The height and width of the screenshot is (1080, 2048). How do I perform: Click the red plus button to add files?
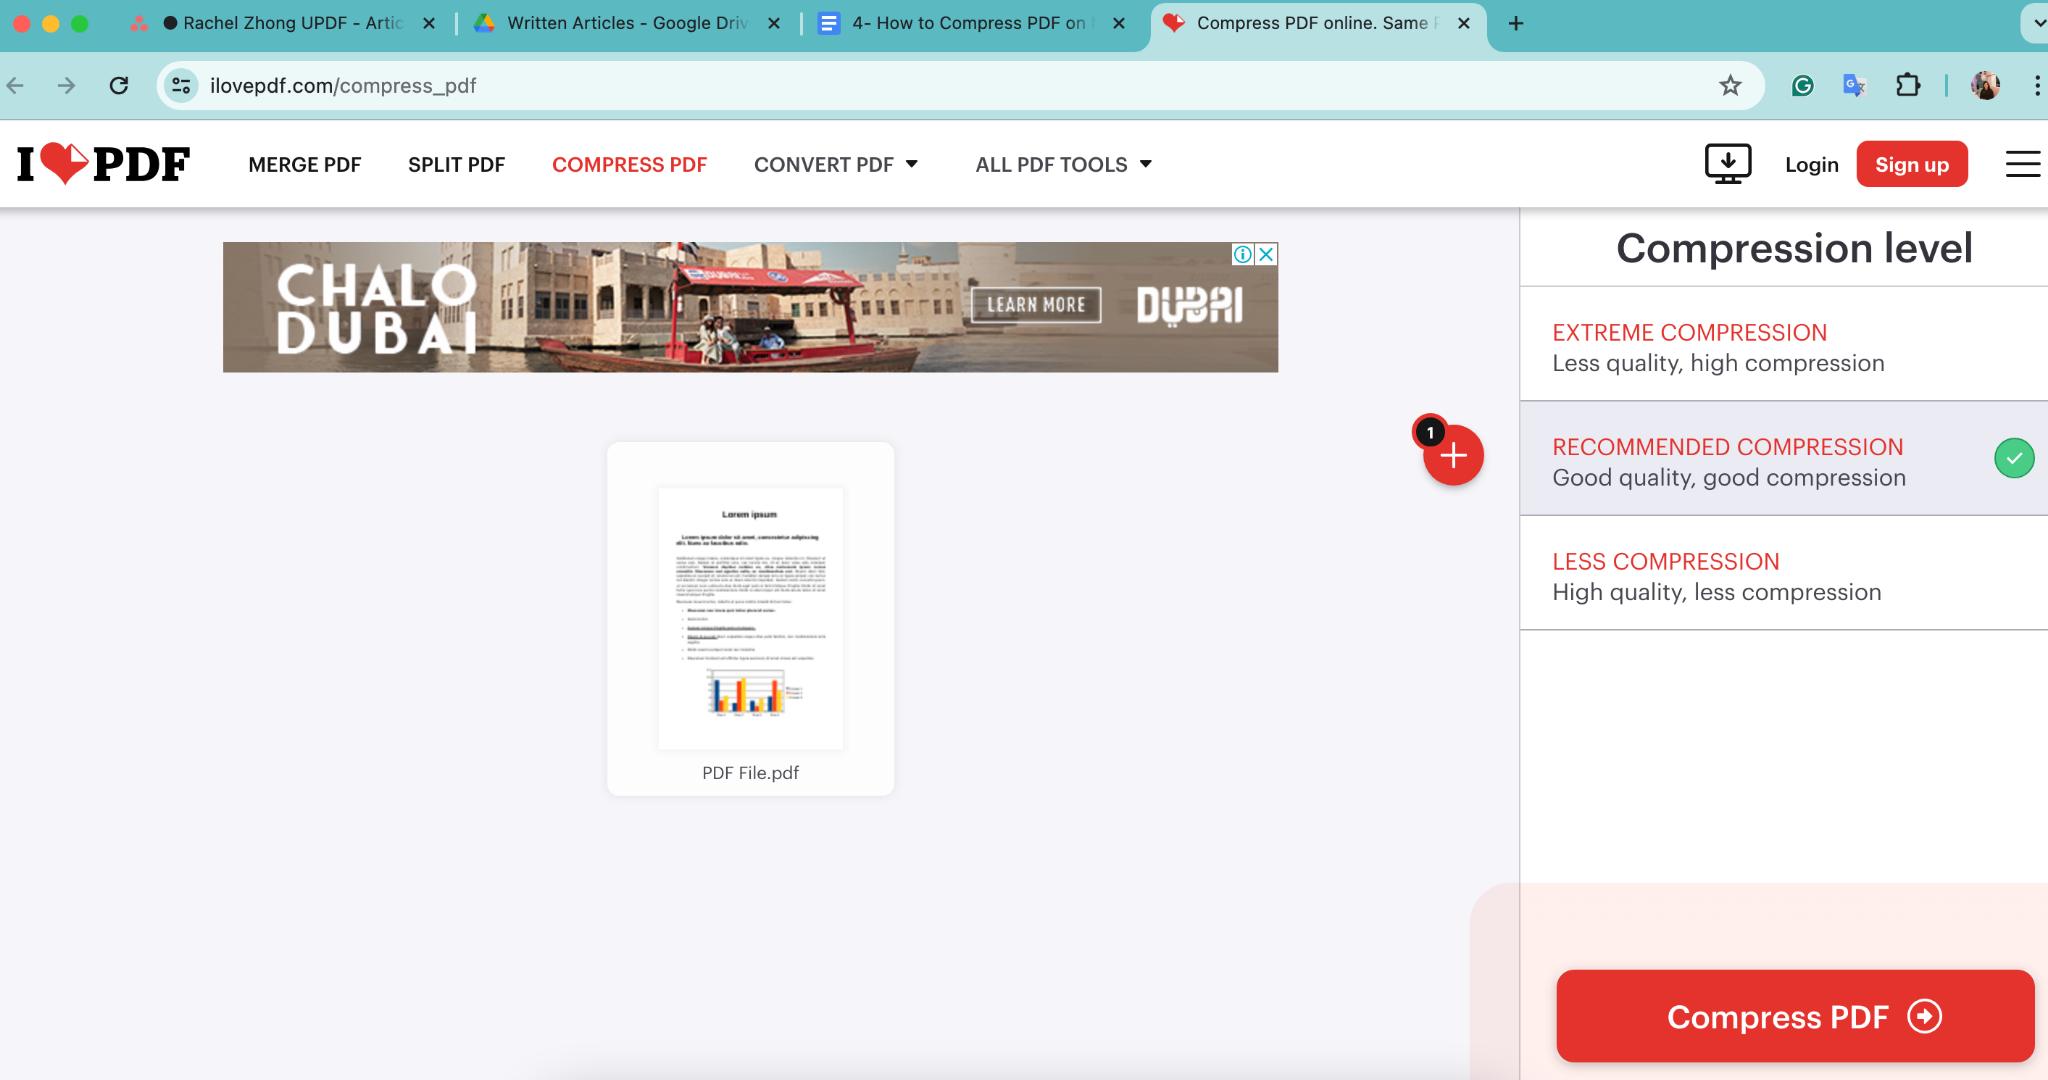1453,456
